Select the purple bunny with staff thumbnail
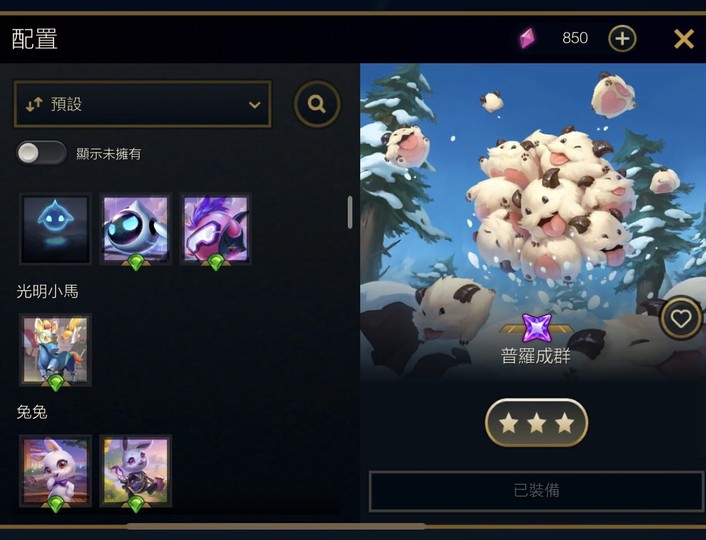The width and height of the screenshot is (706, 540). (x=136, y=471)
